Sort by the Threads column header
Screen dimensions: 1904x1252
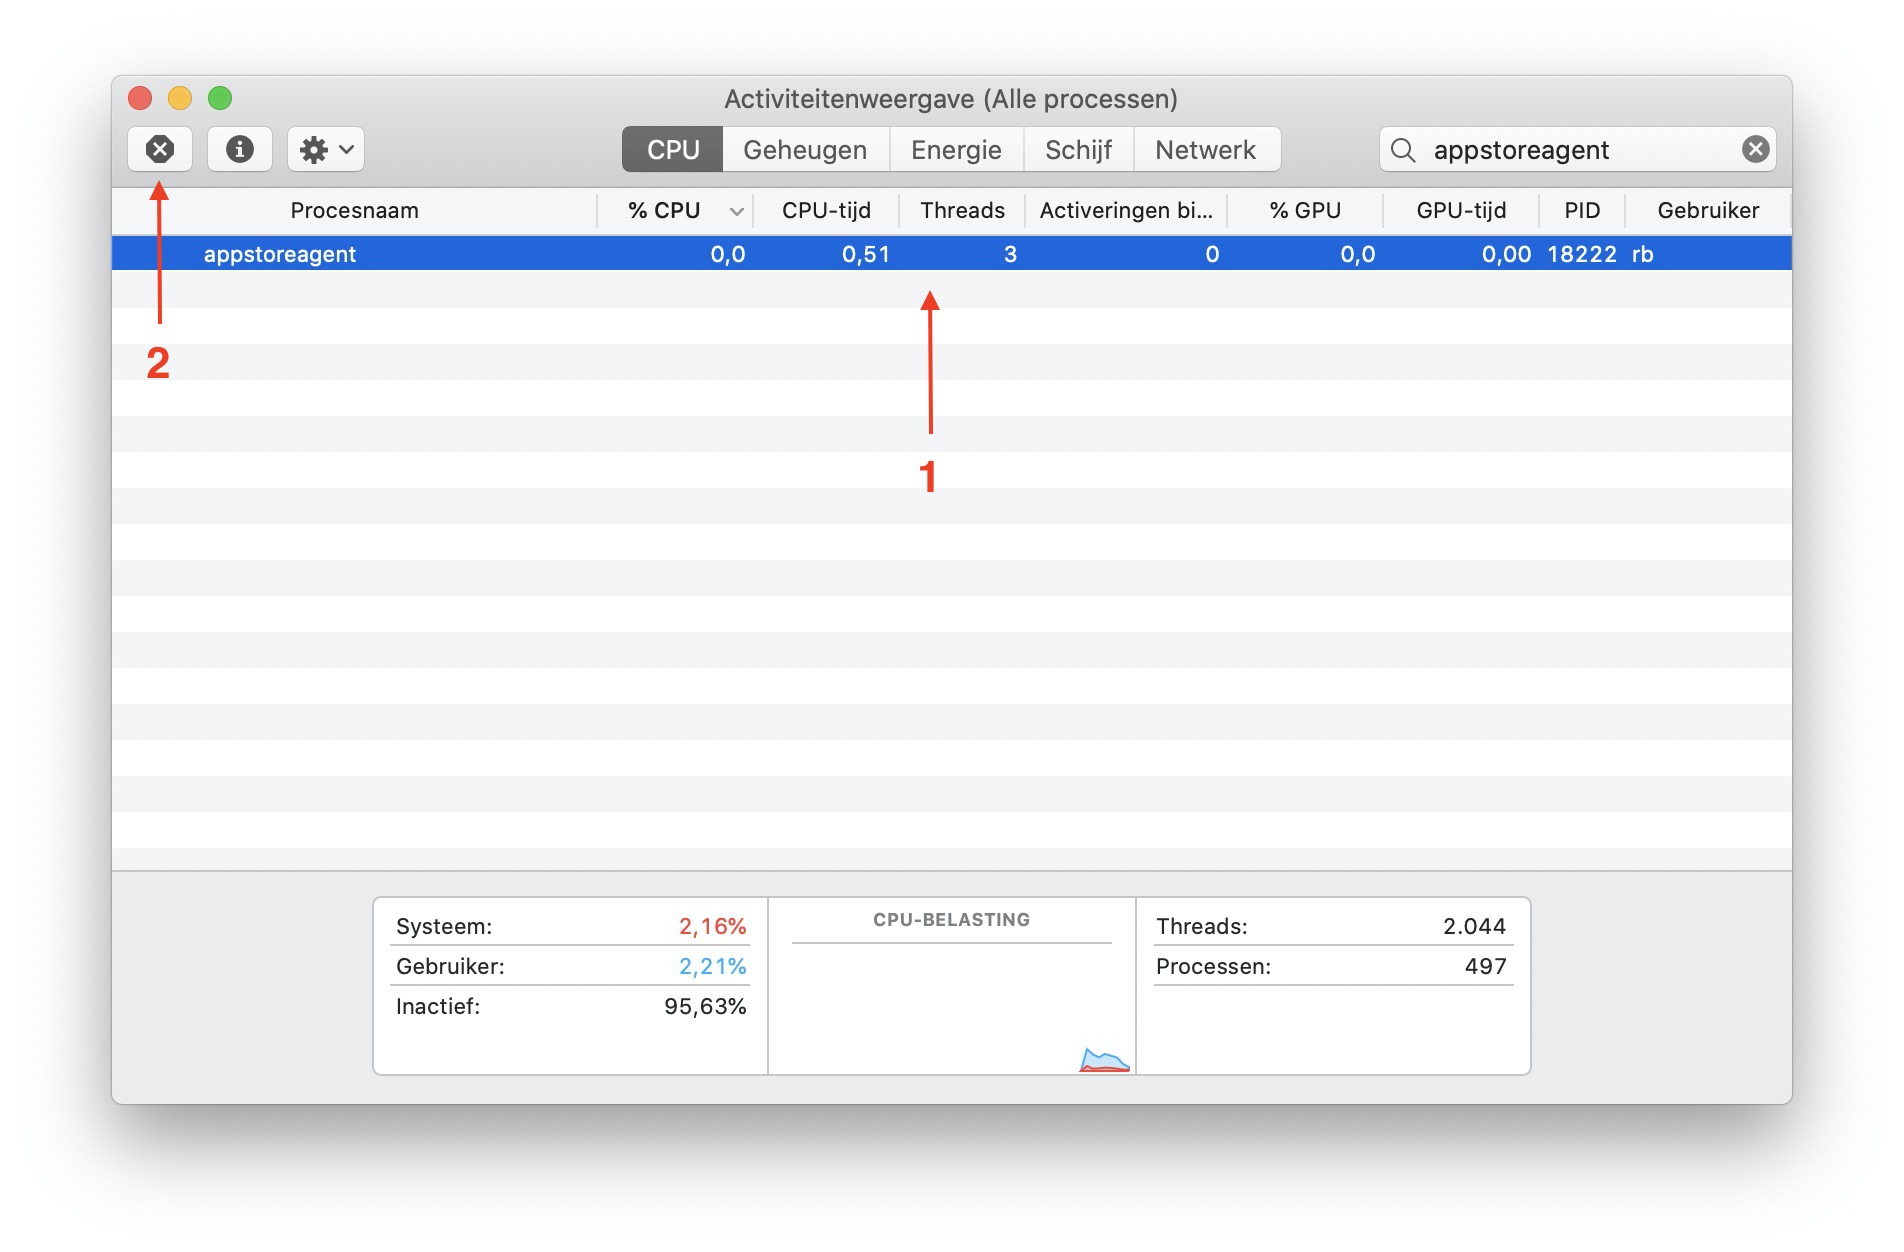pos(962,211)
